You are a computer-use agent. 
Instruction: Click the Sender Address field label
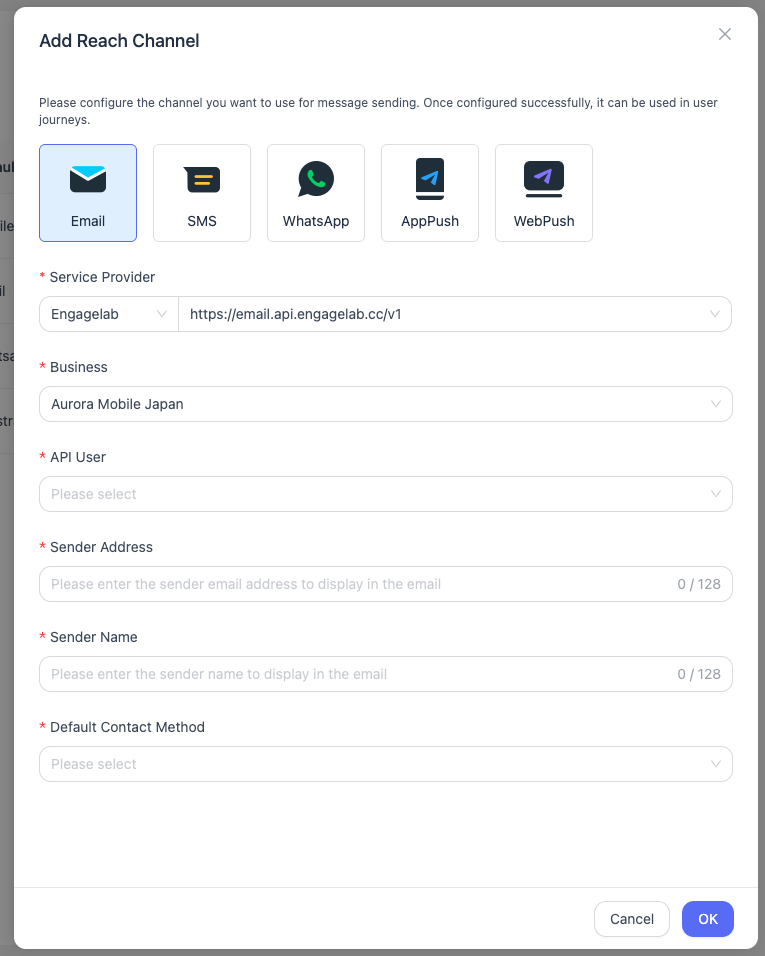pos(101,547)
